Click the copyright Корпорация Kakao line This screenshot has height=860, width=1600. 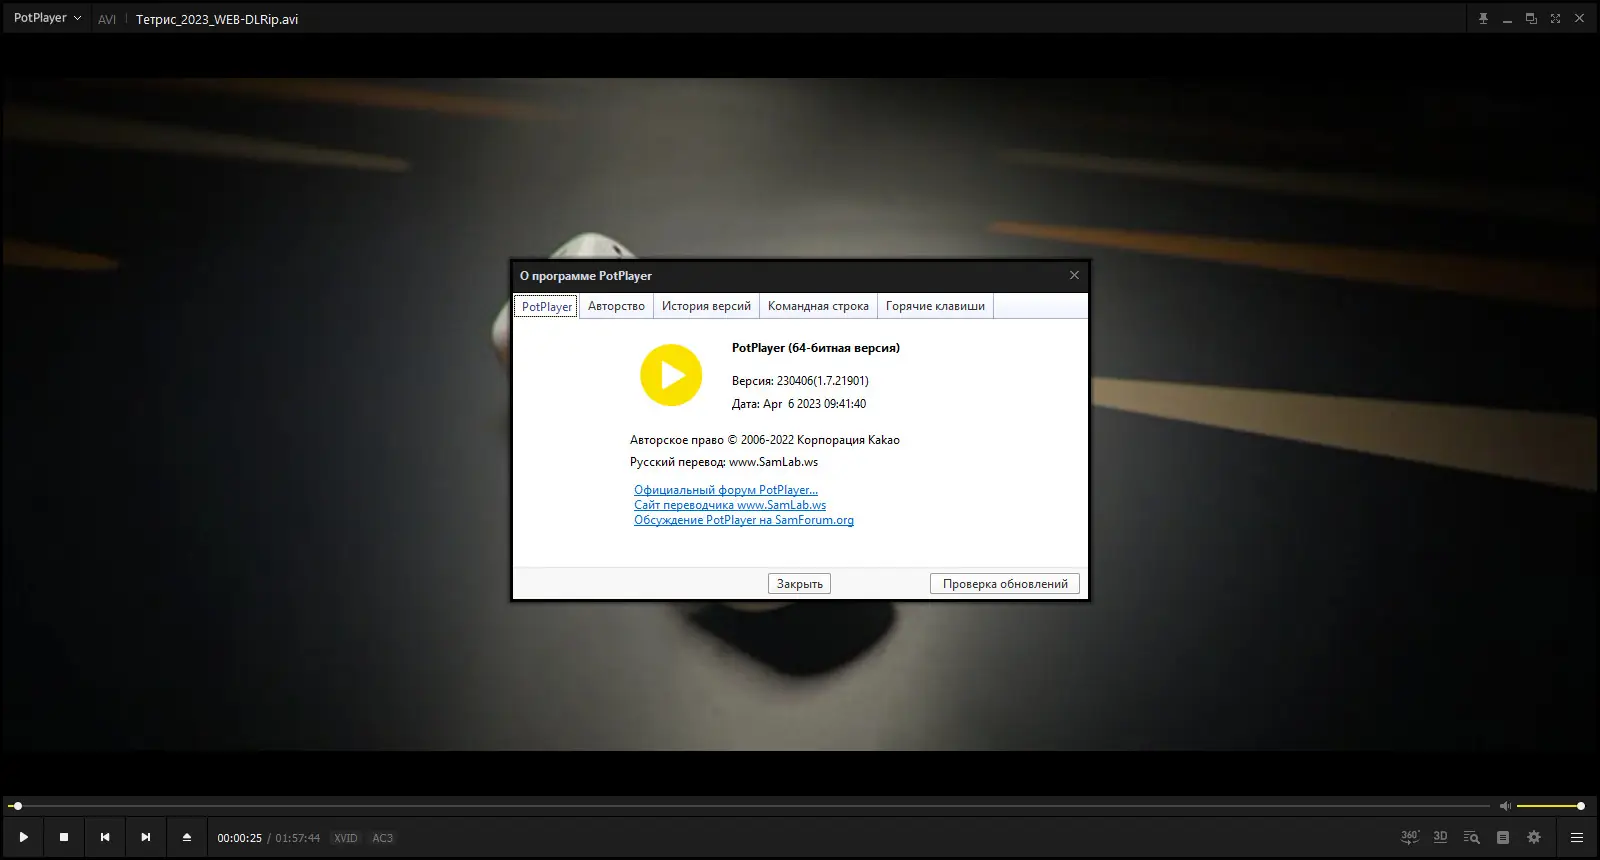point(765,440)
